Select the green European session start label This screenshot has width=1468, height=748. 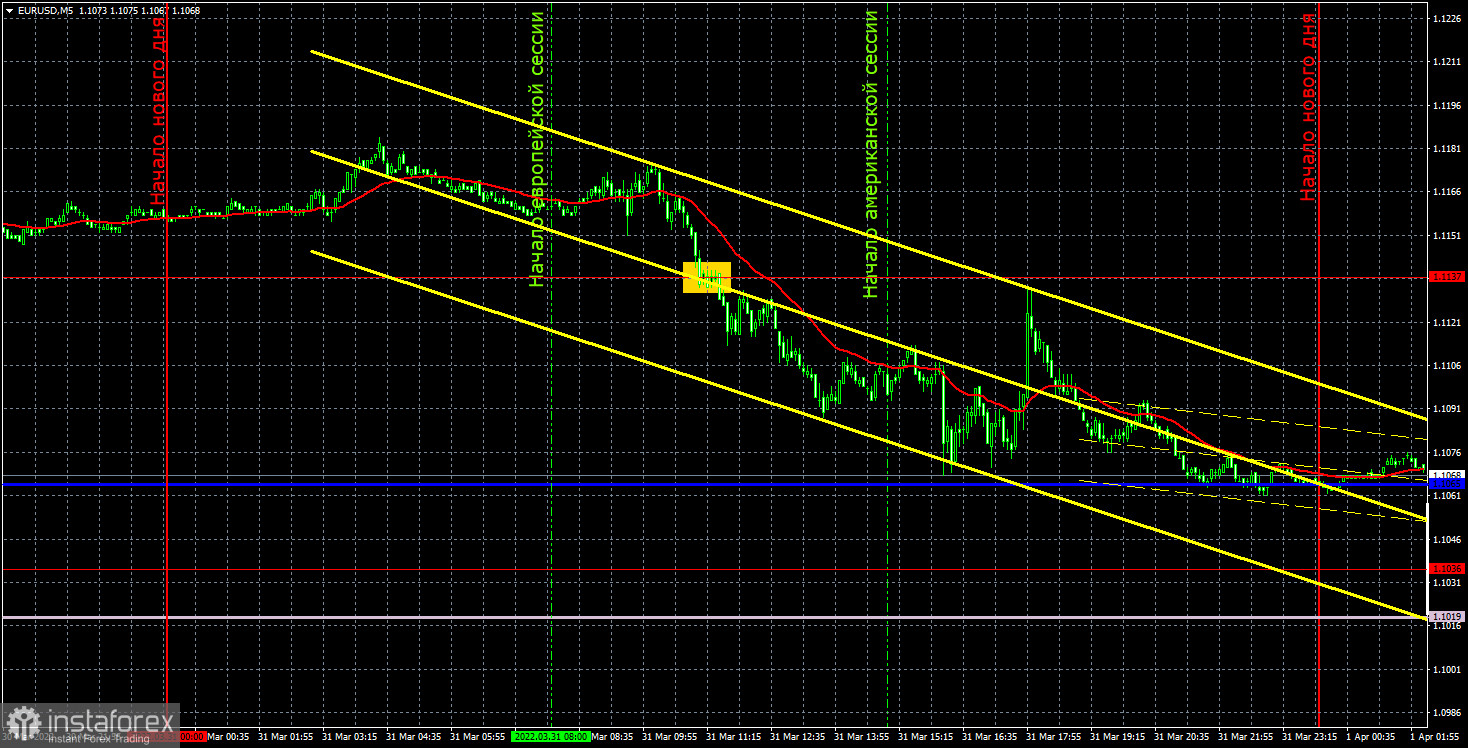[x=538, y=149]
